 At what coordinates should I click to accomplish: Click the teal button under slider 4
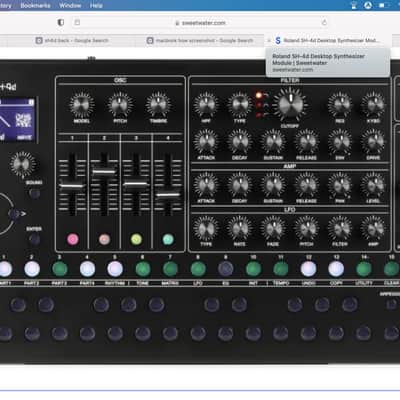pos(168,239)
